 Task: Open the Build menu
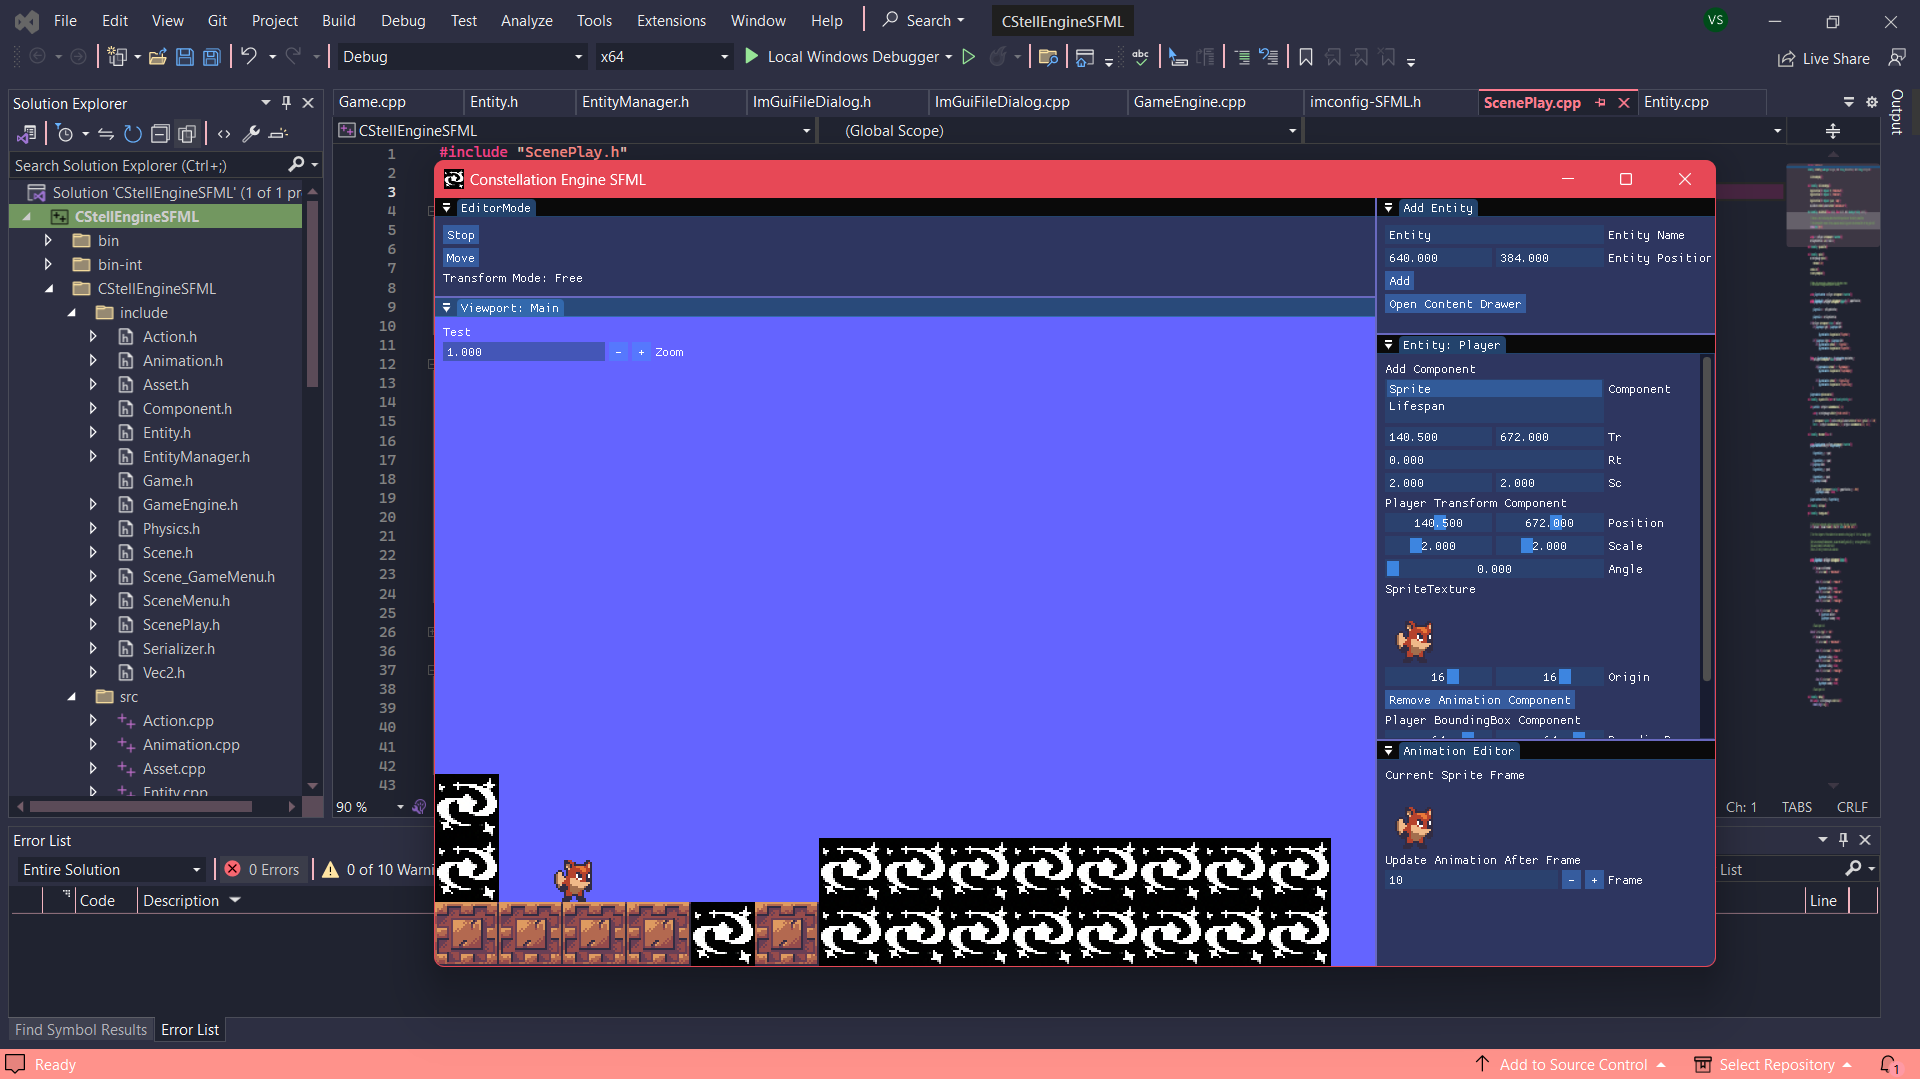[338, 20]
